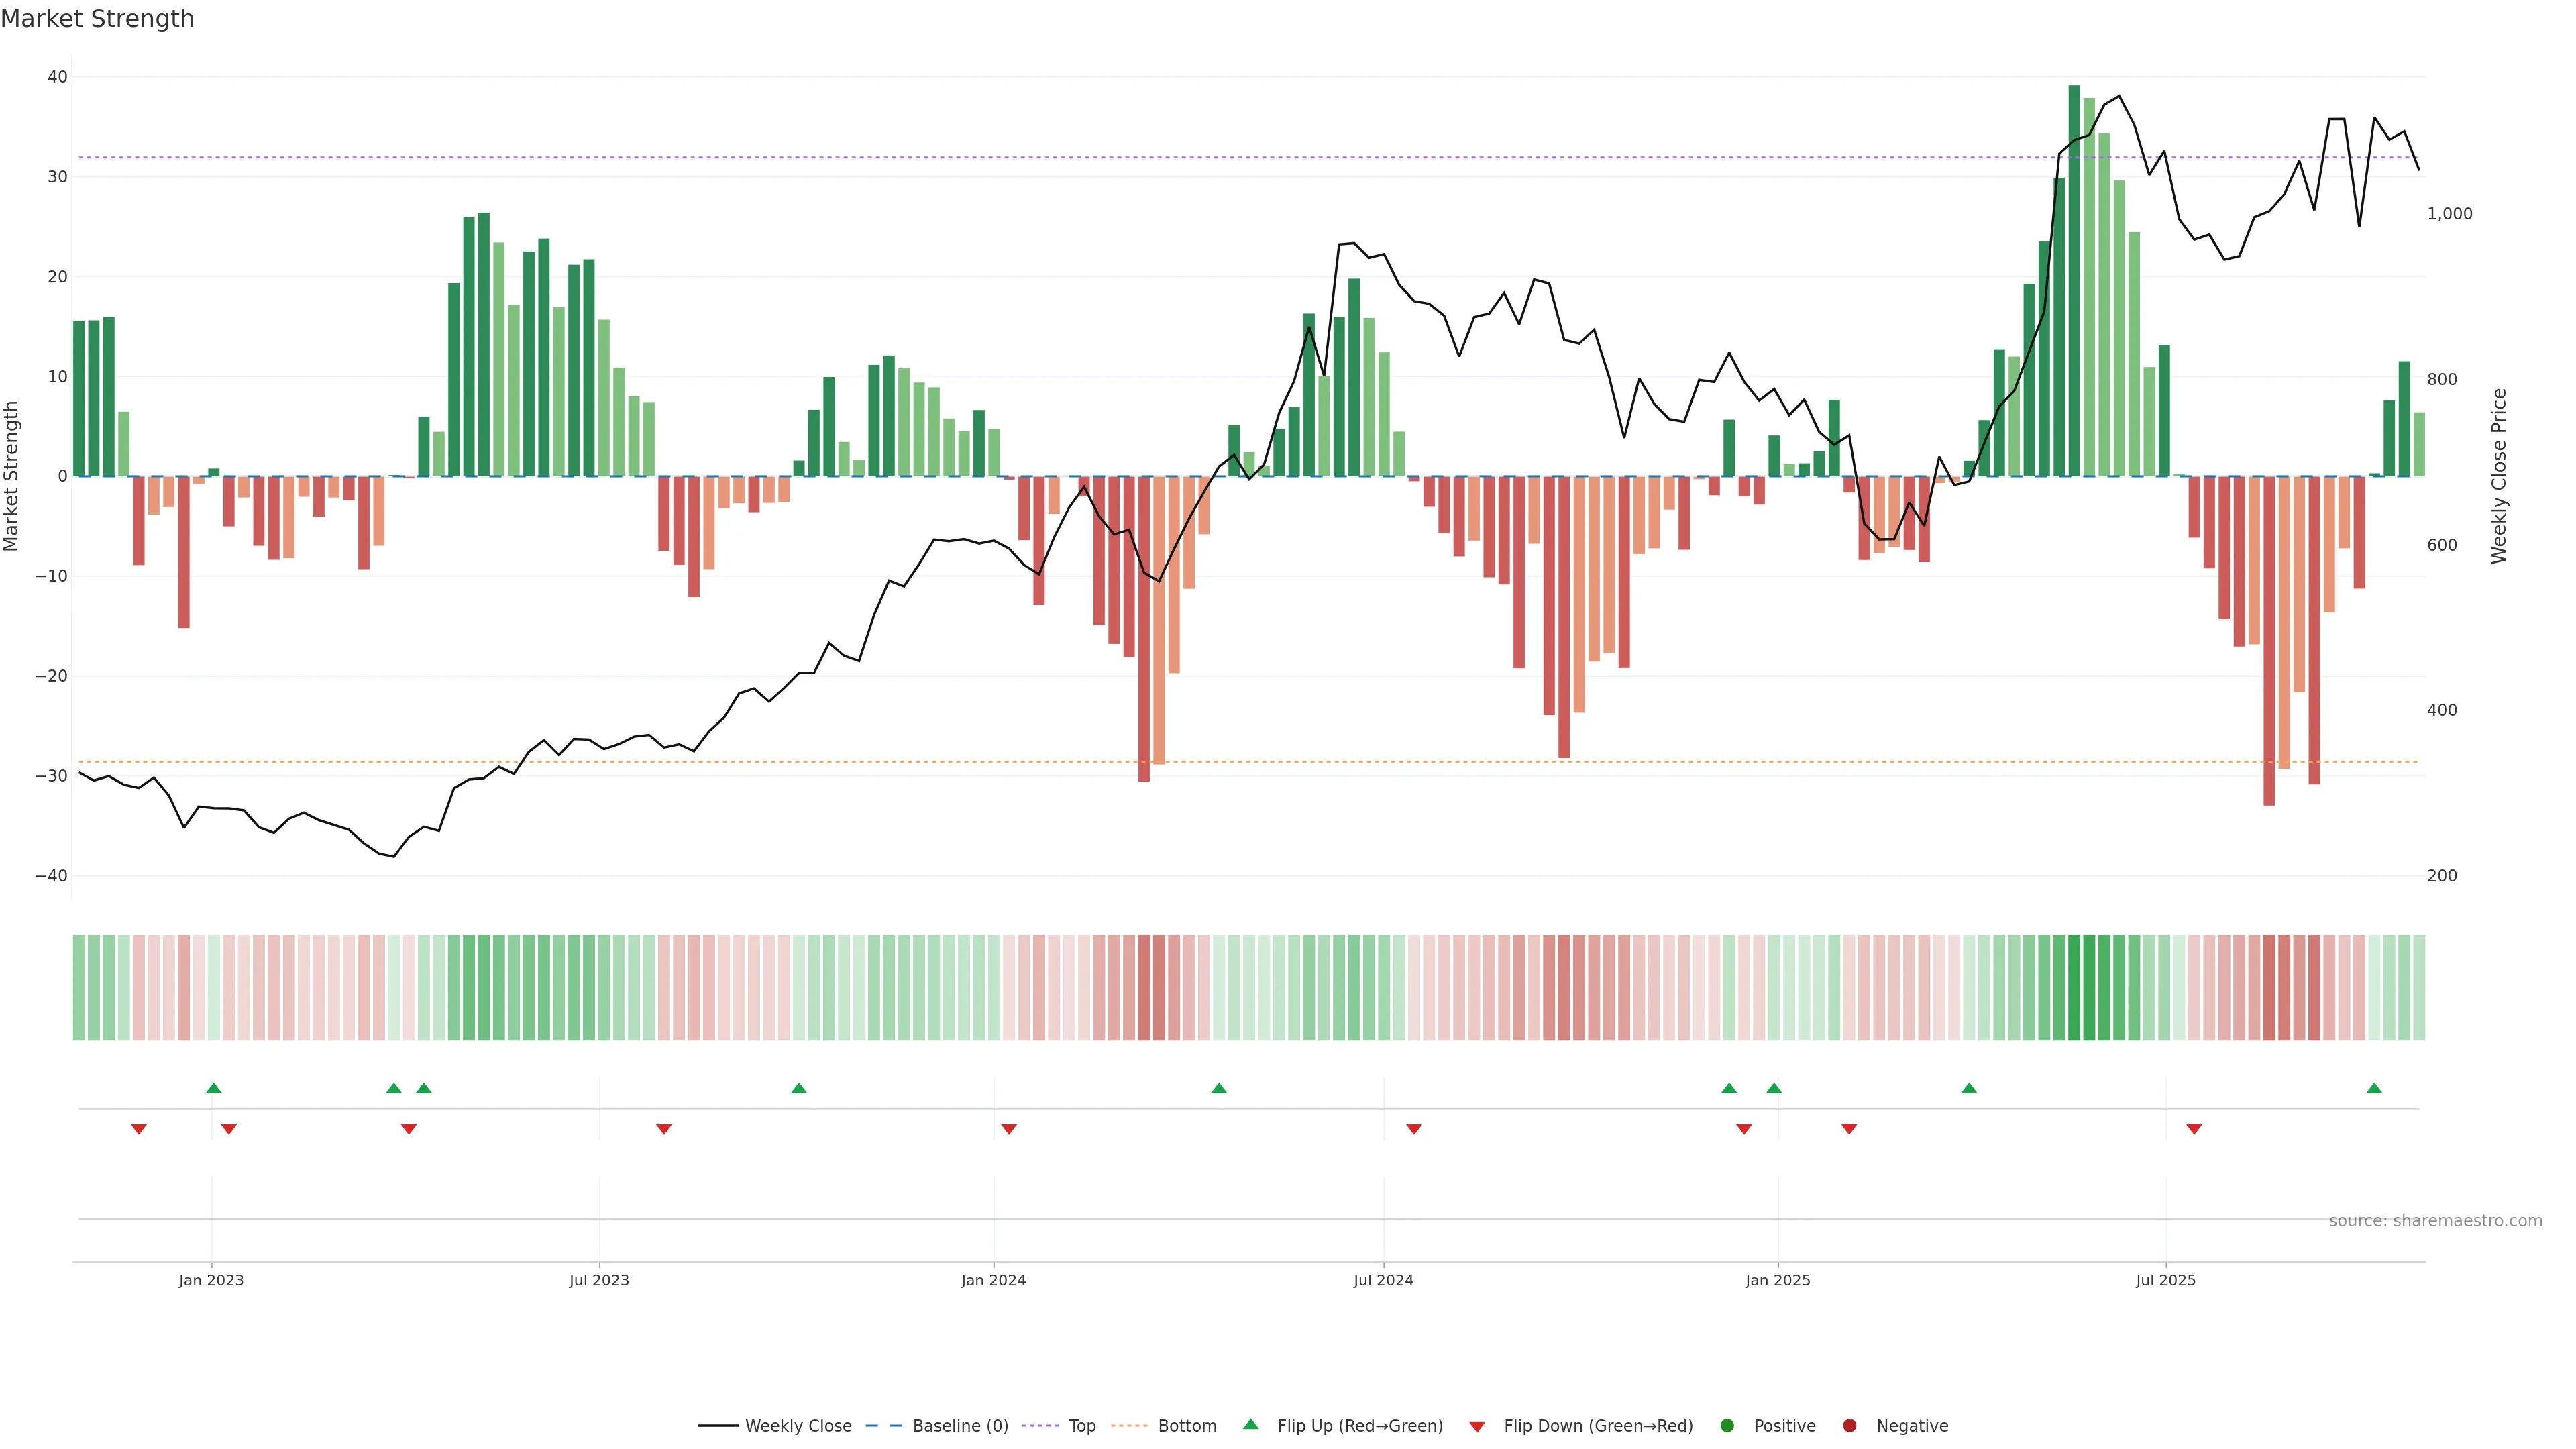Click the darkest green cell in heatmap strip

coord(2074,988)
